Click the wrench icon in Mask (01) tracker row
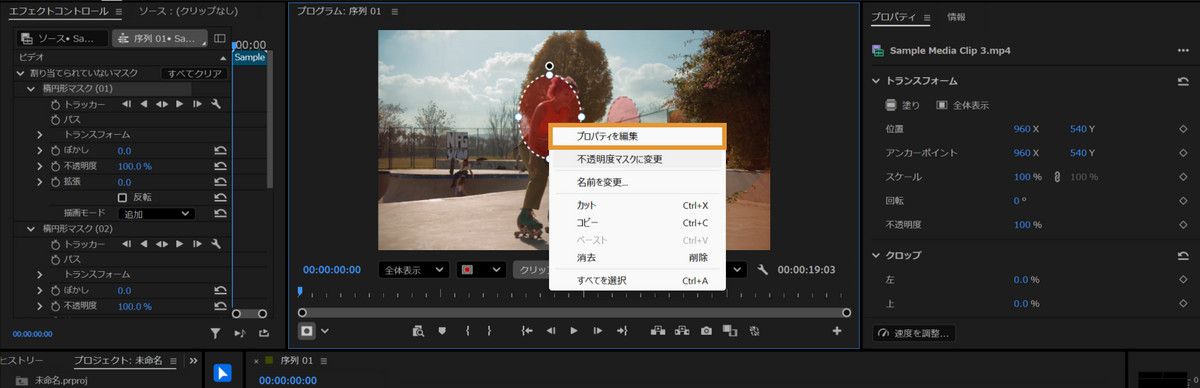This screenshot has width=1200, height=388. tap(216, 104)
